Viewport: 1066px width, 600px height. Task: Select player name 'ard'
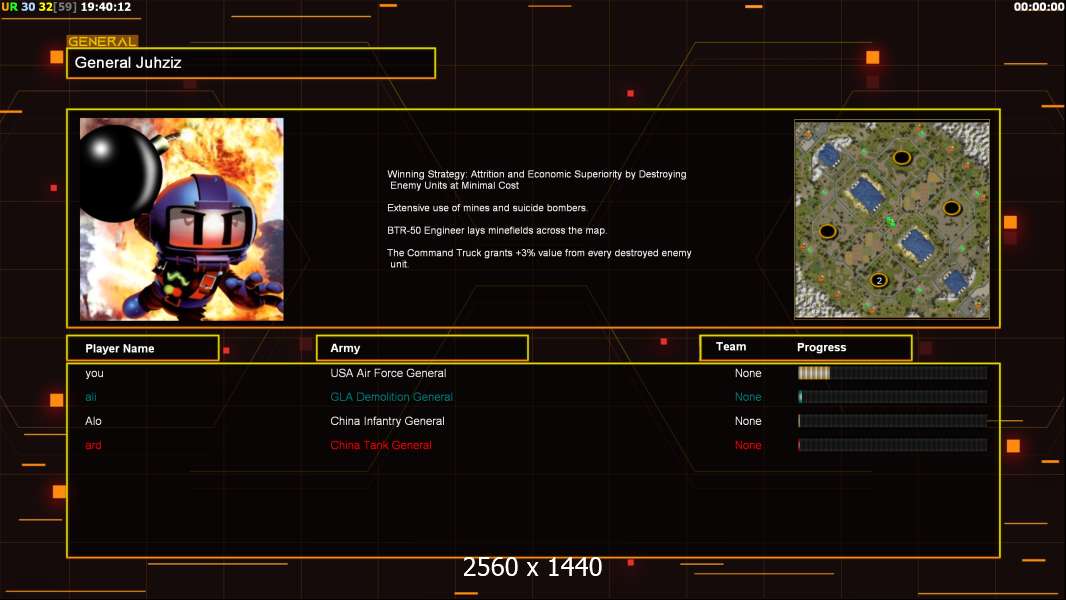[x=93, y=445]
